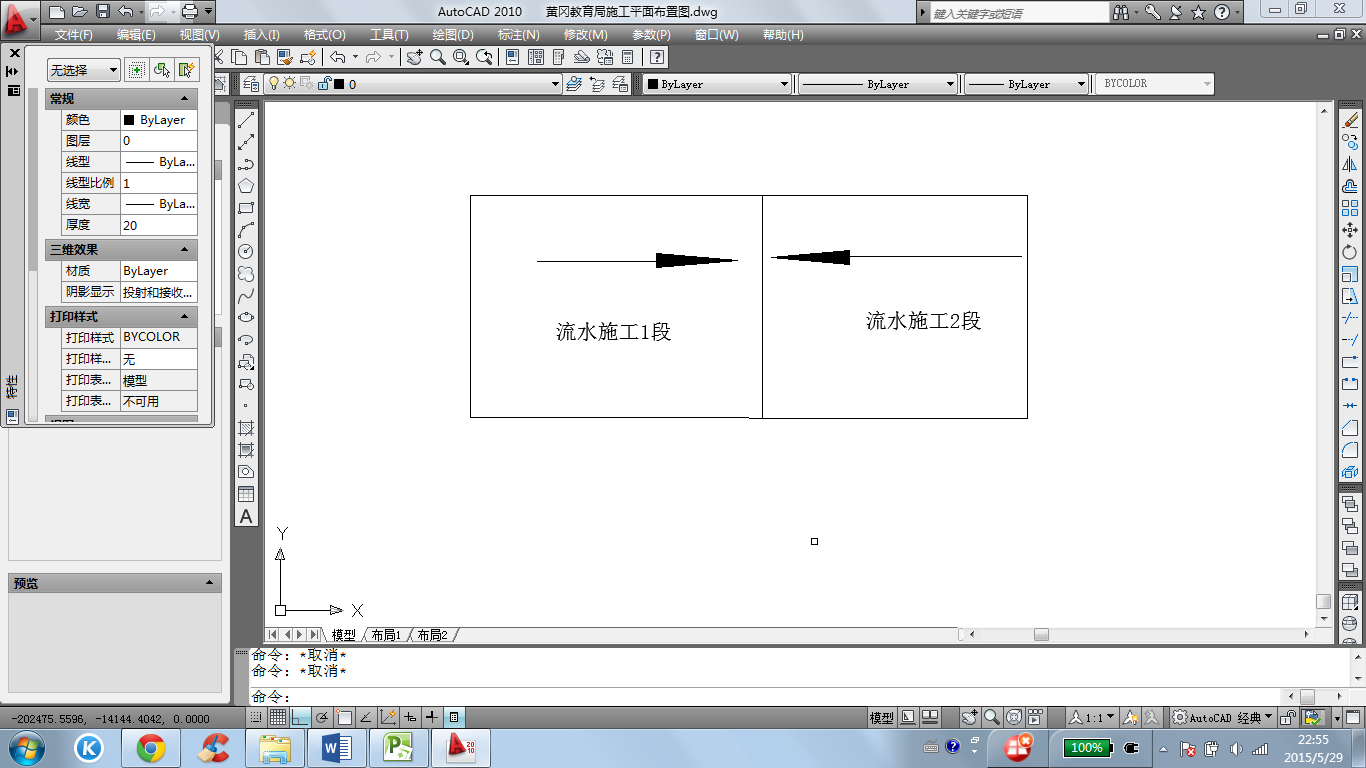Click the Mirror tool icon

point(1351,164)
